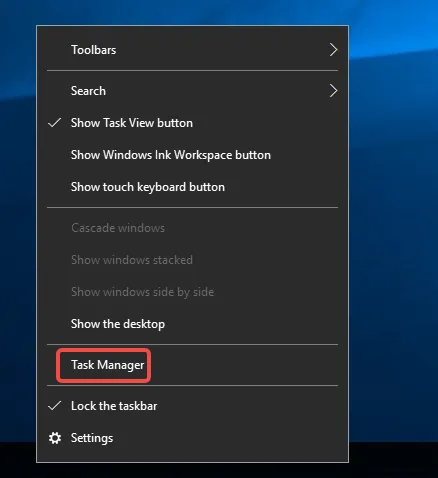This screenshot has height=478, width=438.
Task: Click the Settings gear icon
Action: (x=55, y=438)
